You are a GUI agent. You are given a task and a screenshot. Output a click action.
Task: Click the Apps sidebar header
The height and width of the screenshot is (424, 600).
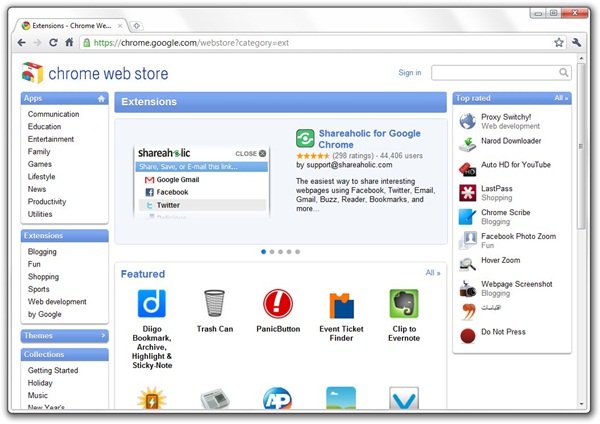tap(65, 98)
